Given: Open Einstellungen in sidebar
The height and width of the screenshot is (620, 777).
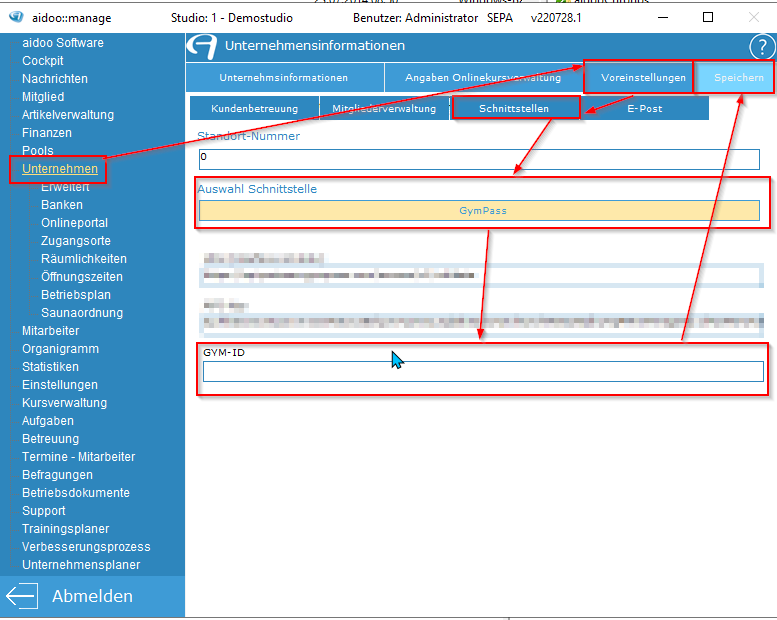Looking at the screenshot, I should pyautogui.click(x=59, y=385).
